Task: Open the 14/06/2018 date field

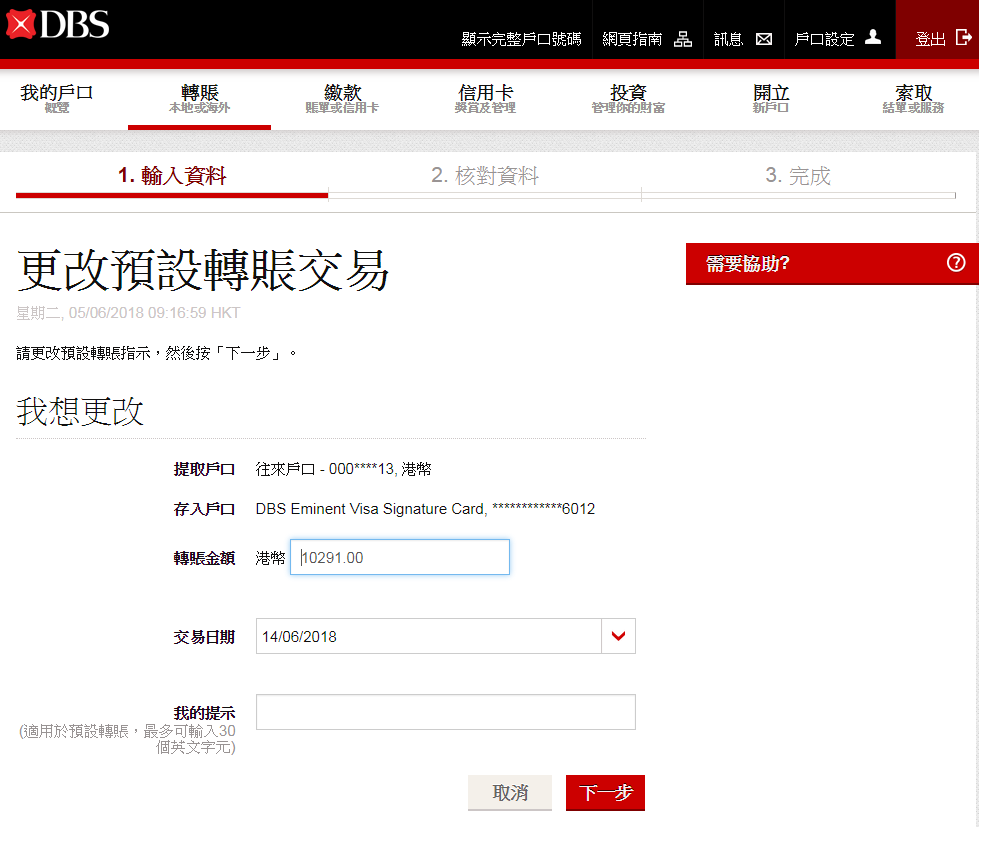Action: (428, 636)
